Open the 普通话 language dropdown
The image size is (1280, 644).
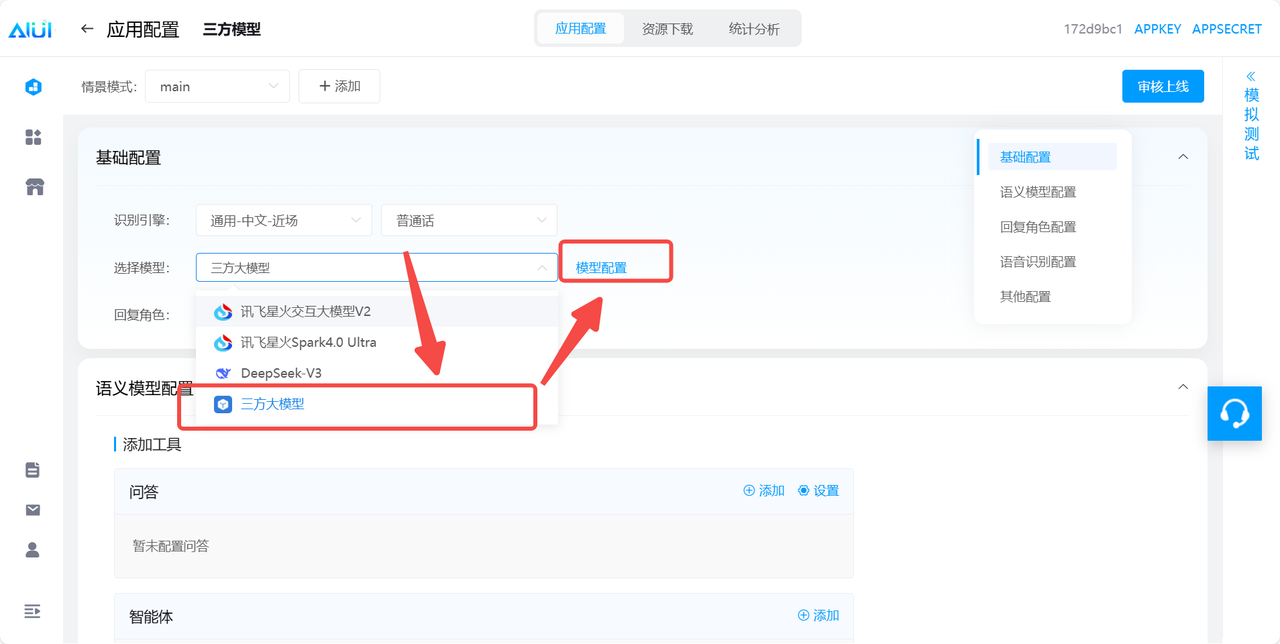tap(469, 220)
